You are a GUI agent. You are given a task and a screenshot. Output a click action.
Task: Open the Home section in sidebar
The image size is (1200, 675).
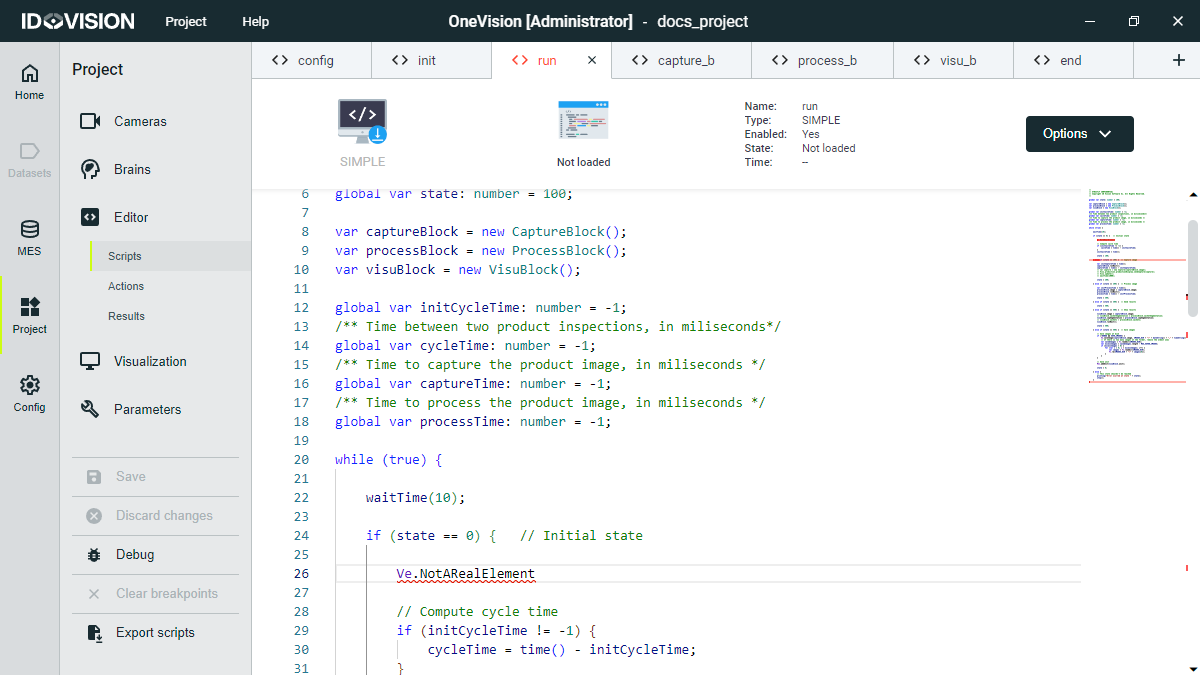(x=29, y=82)
